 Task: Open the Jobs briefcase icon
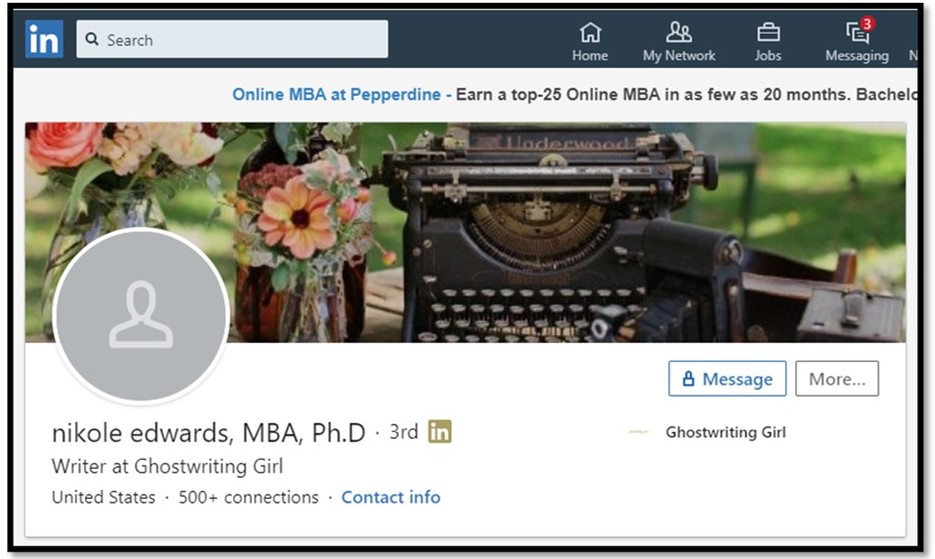click(x=768, y=32)
